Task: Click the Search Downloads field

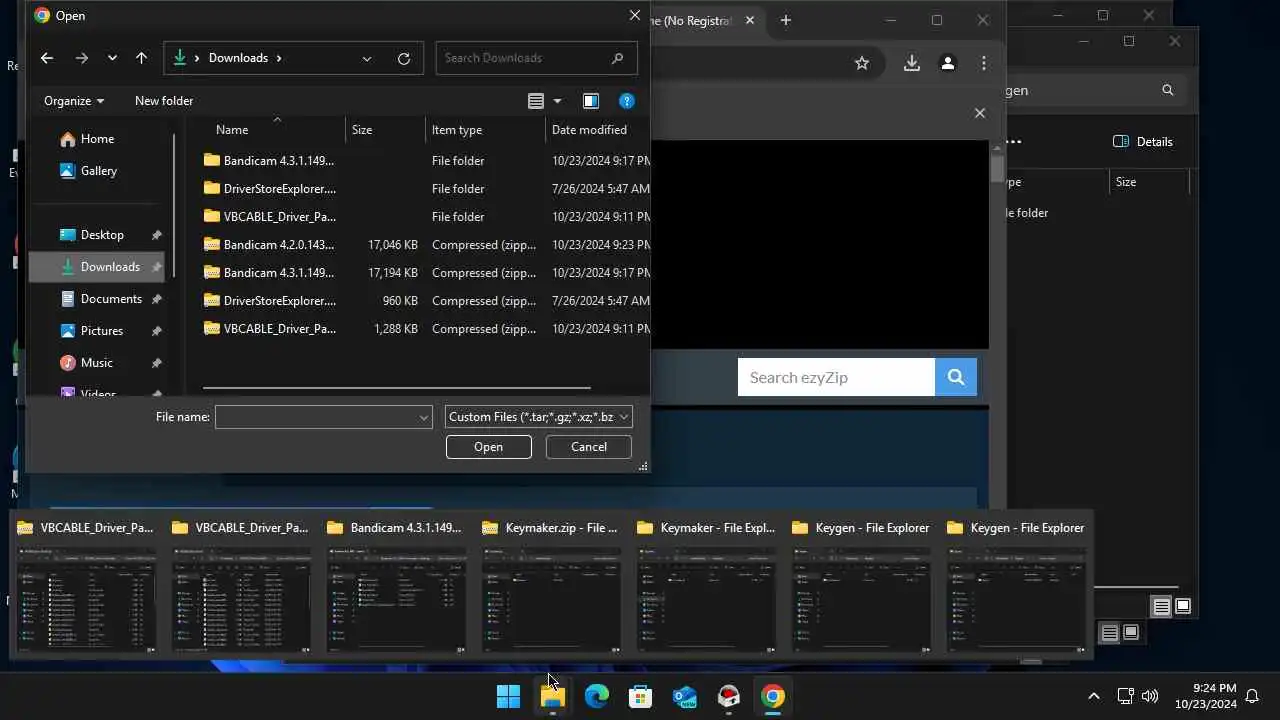Action: pos(536,58)
